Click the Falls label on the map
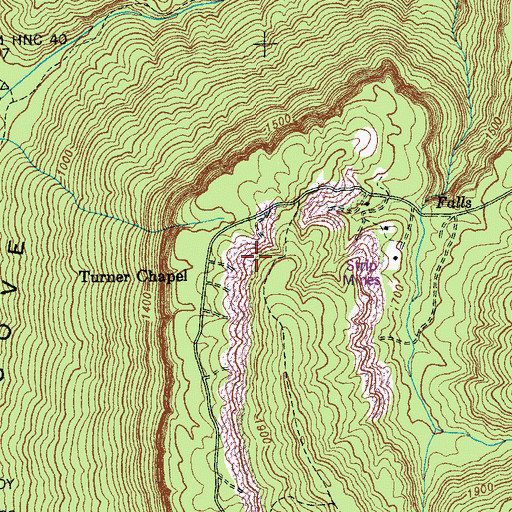 [x=454, y=202]
